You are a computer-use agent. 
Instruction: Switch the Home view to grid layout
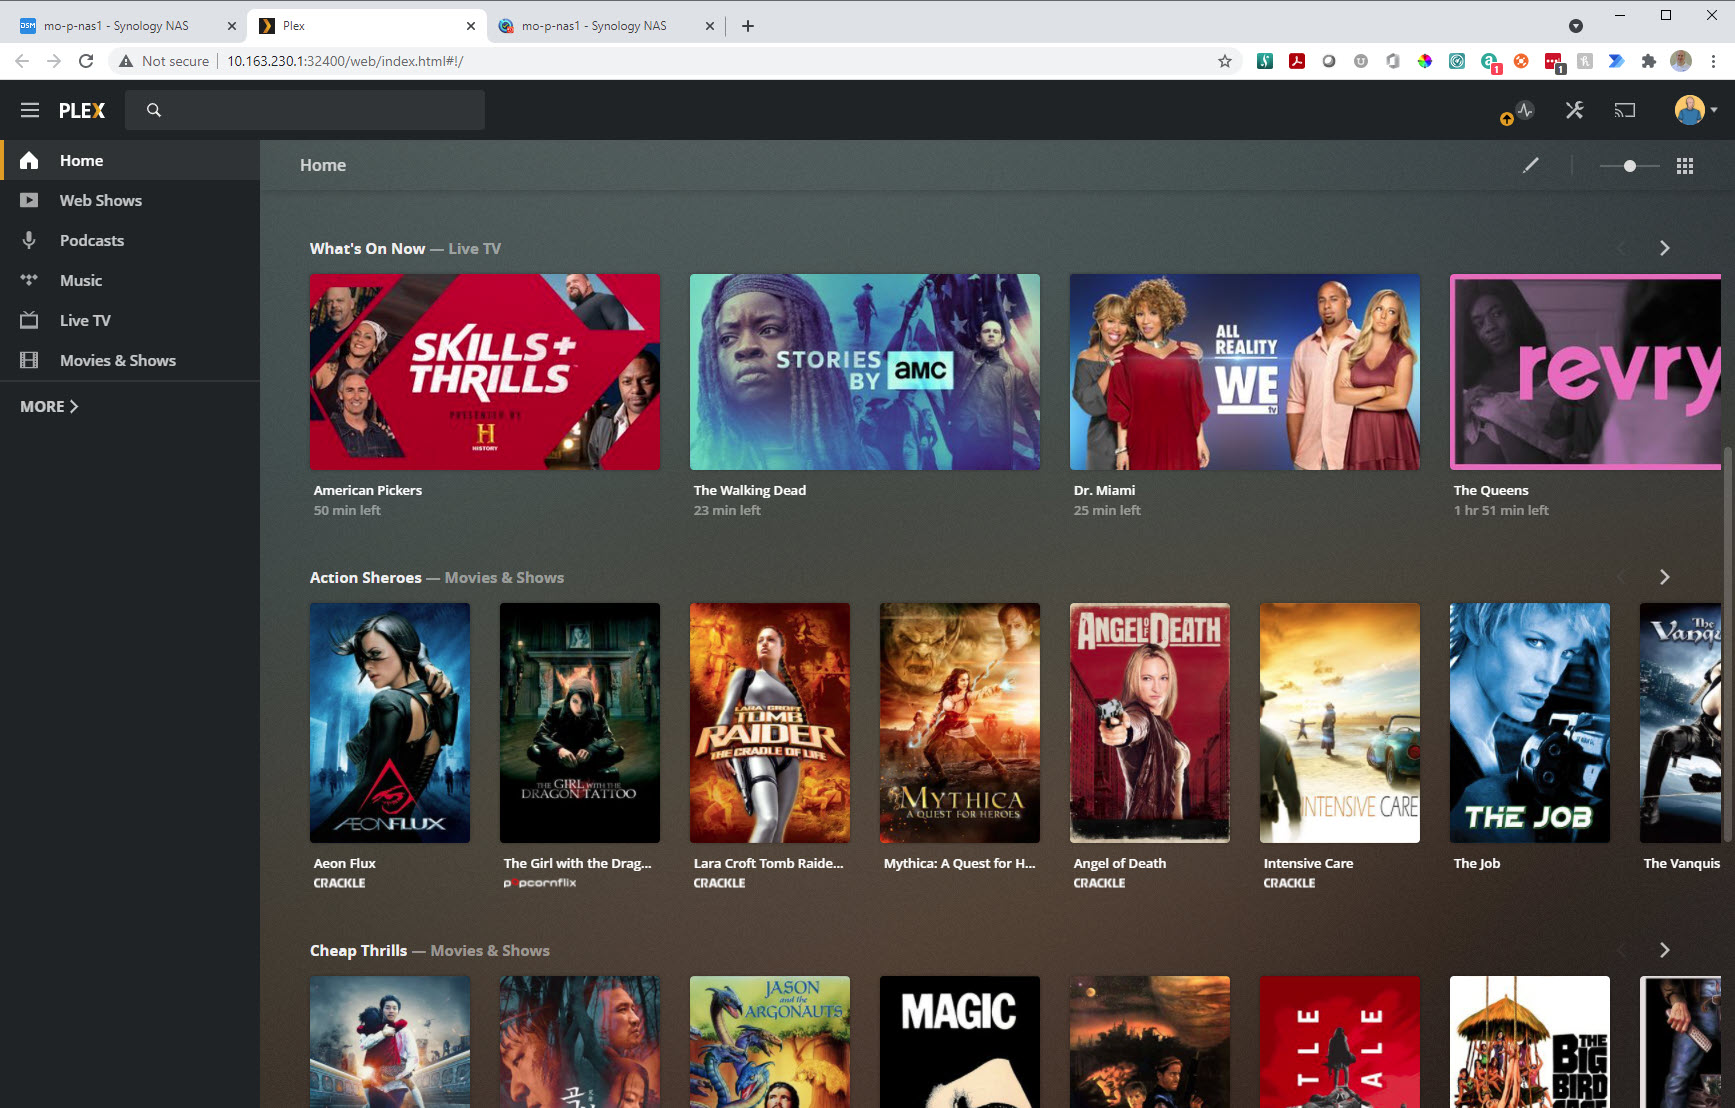(x=1685, y=165)
